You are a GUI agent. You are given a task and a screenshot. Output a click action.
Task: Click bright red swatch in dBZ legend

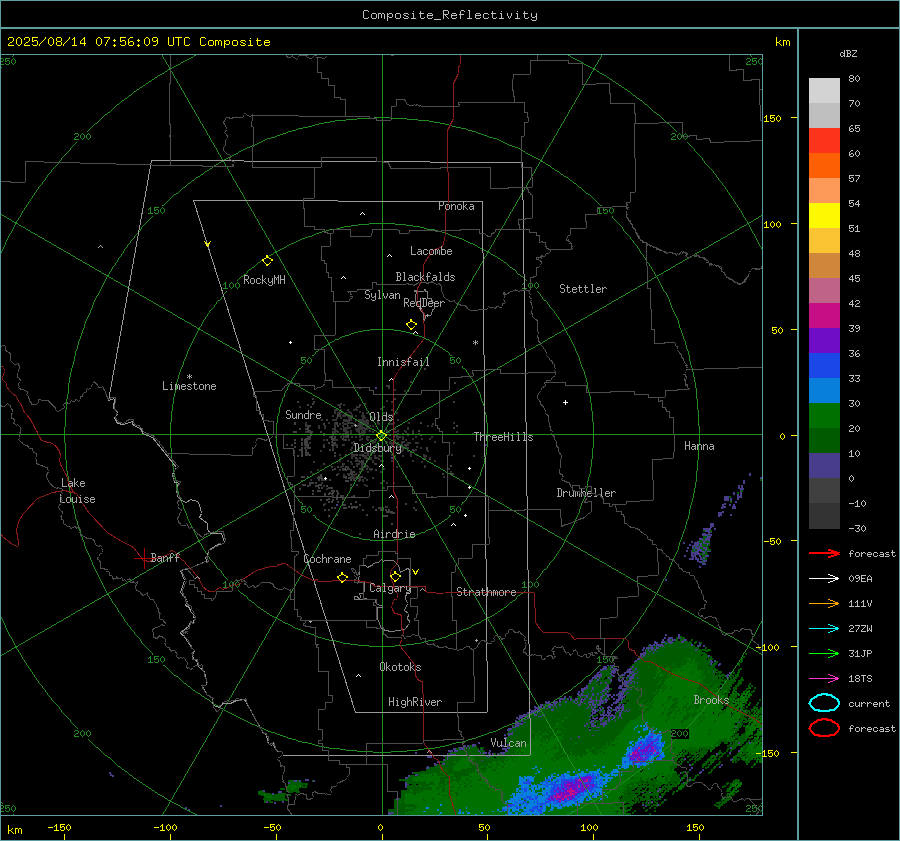(x=824, y=140)
